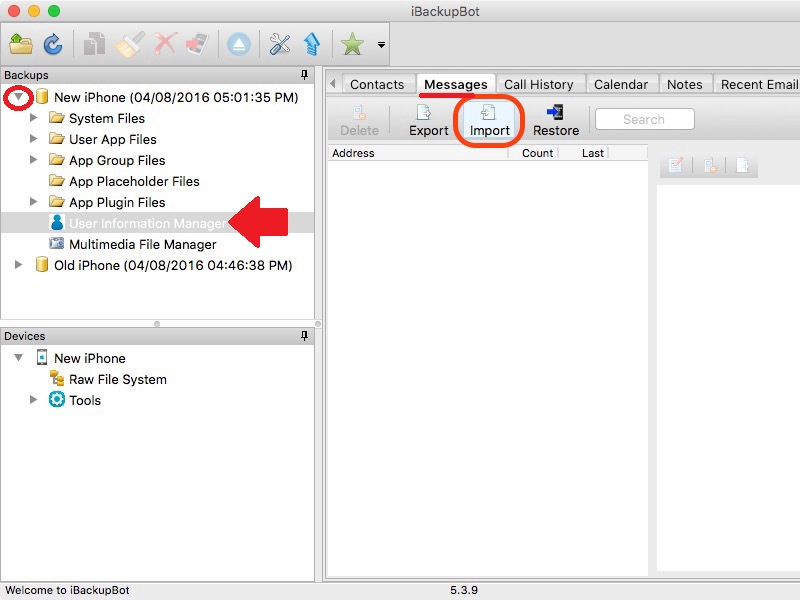Open Multimedia File Manager
800x600 pixels.
143,244
